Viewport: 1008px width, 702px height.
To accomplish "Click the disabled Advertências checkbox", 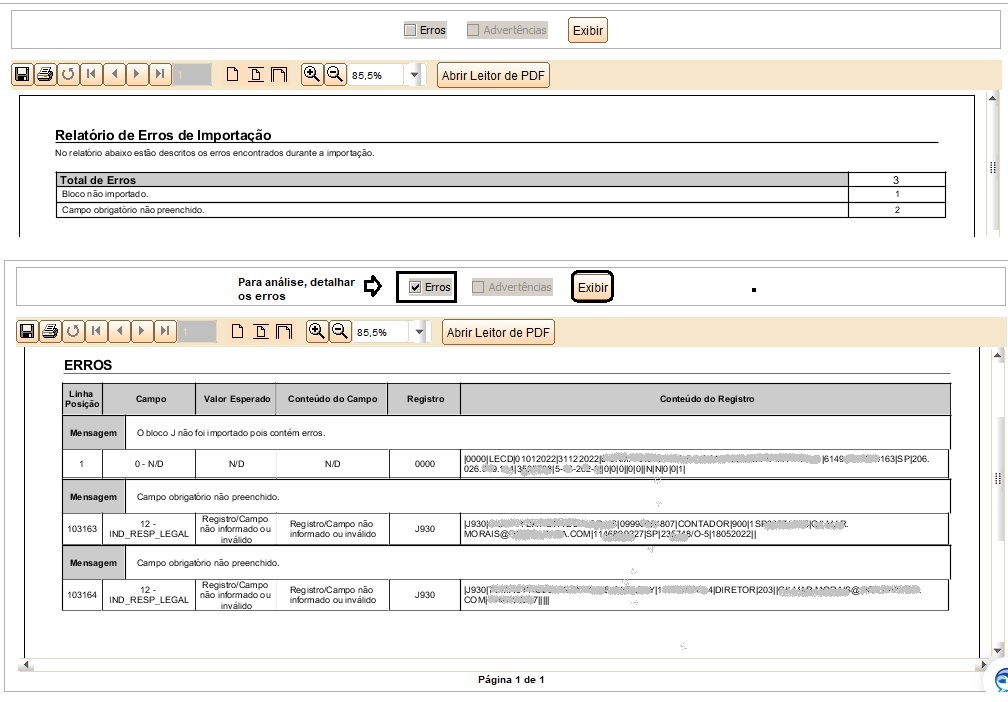I will 472,29.
